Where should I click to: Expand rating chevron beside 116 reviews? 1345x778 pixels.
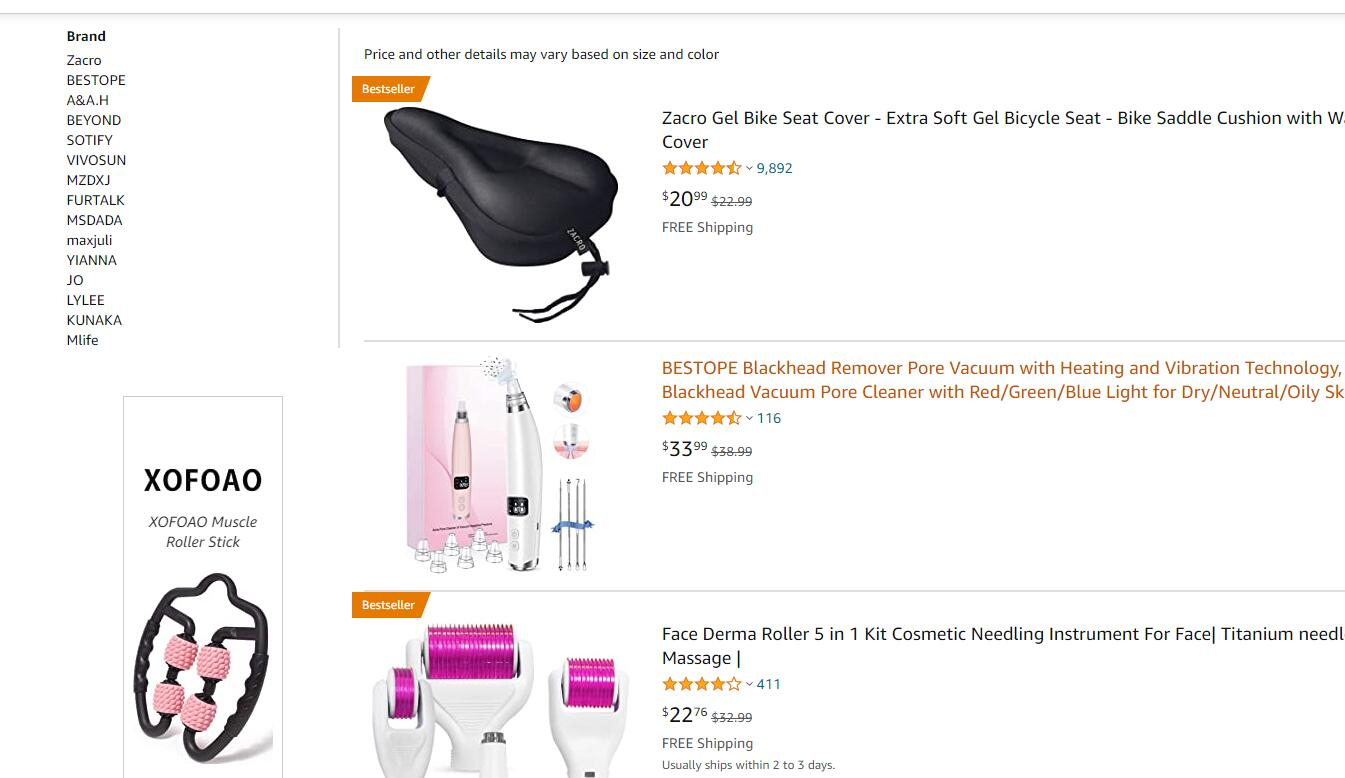(749, 418)
